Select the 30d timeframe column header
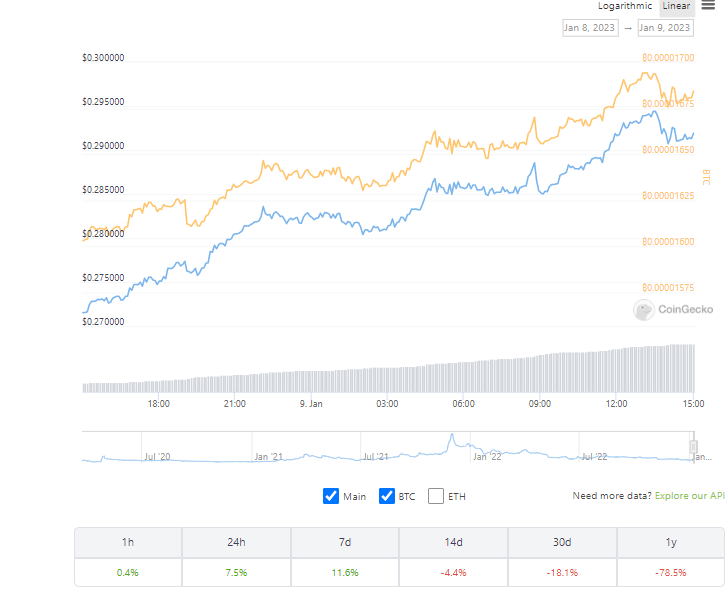Viewport: 728px width, 592px height. (562, 542)
